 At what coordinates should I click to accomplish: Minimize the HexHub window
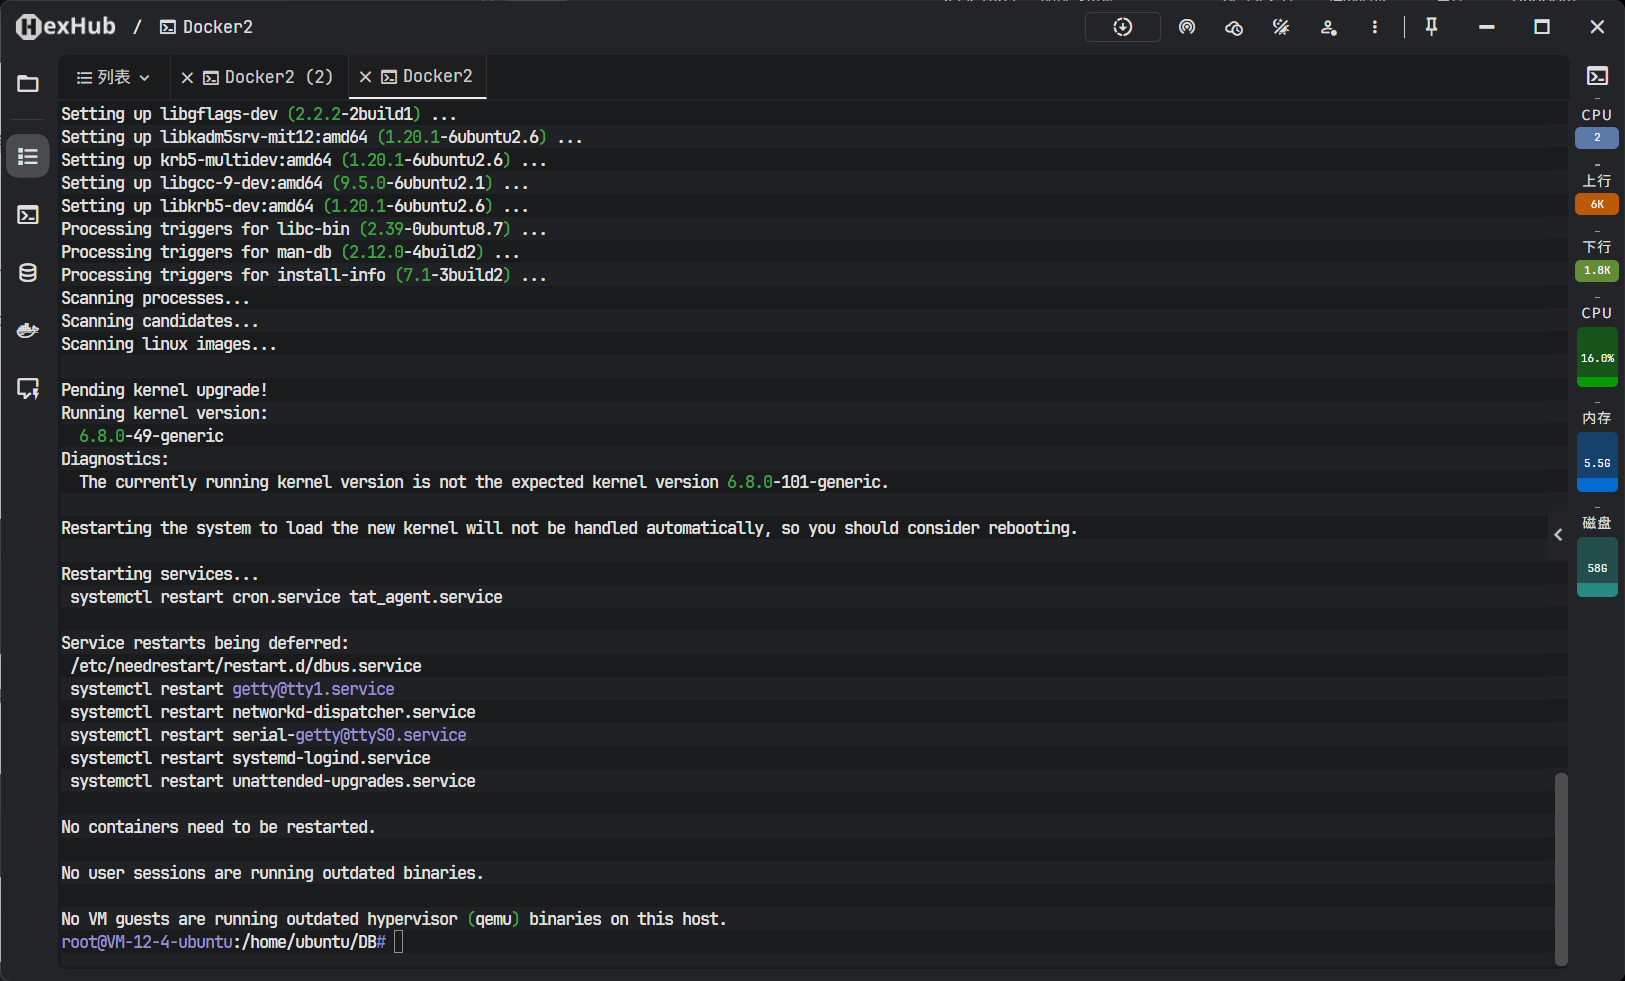(x=1487, y=27)
